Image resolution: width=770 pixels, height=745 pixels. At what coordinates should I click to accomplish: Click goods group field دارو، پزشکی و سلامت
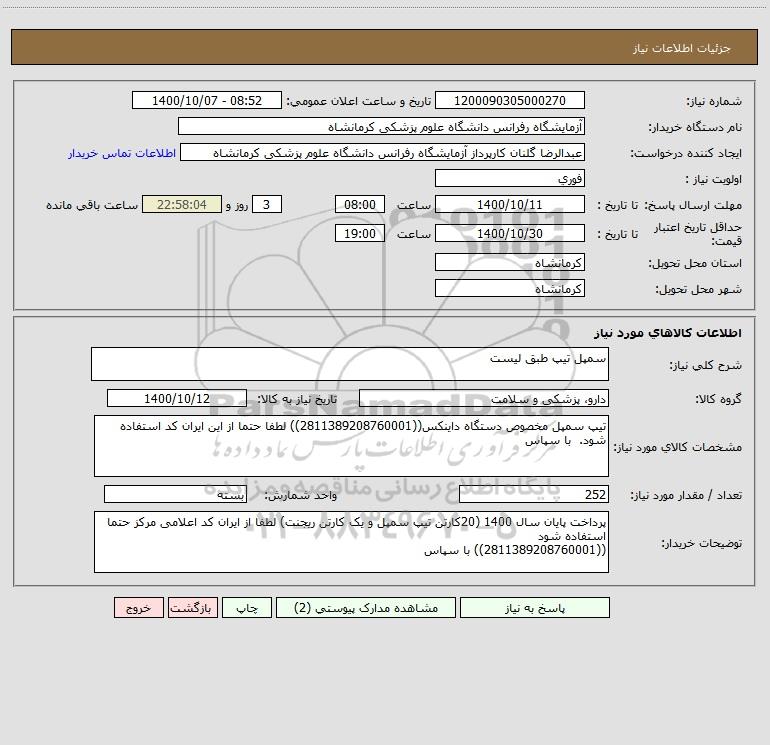[x=484, y=398]
